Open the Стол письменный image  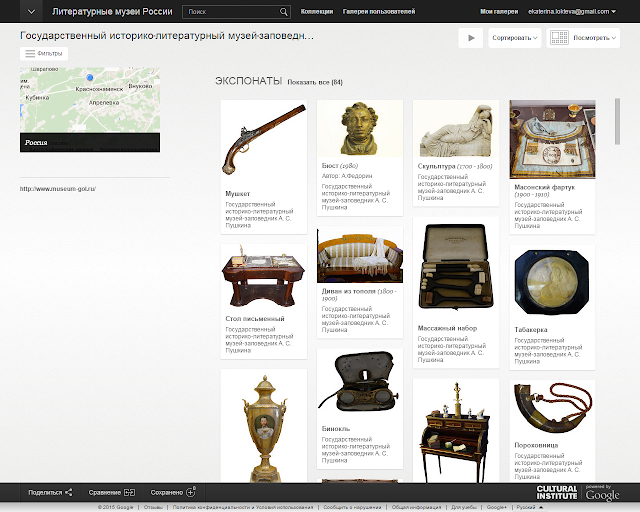(x=264, y=276)
